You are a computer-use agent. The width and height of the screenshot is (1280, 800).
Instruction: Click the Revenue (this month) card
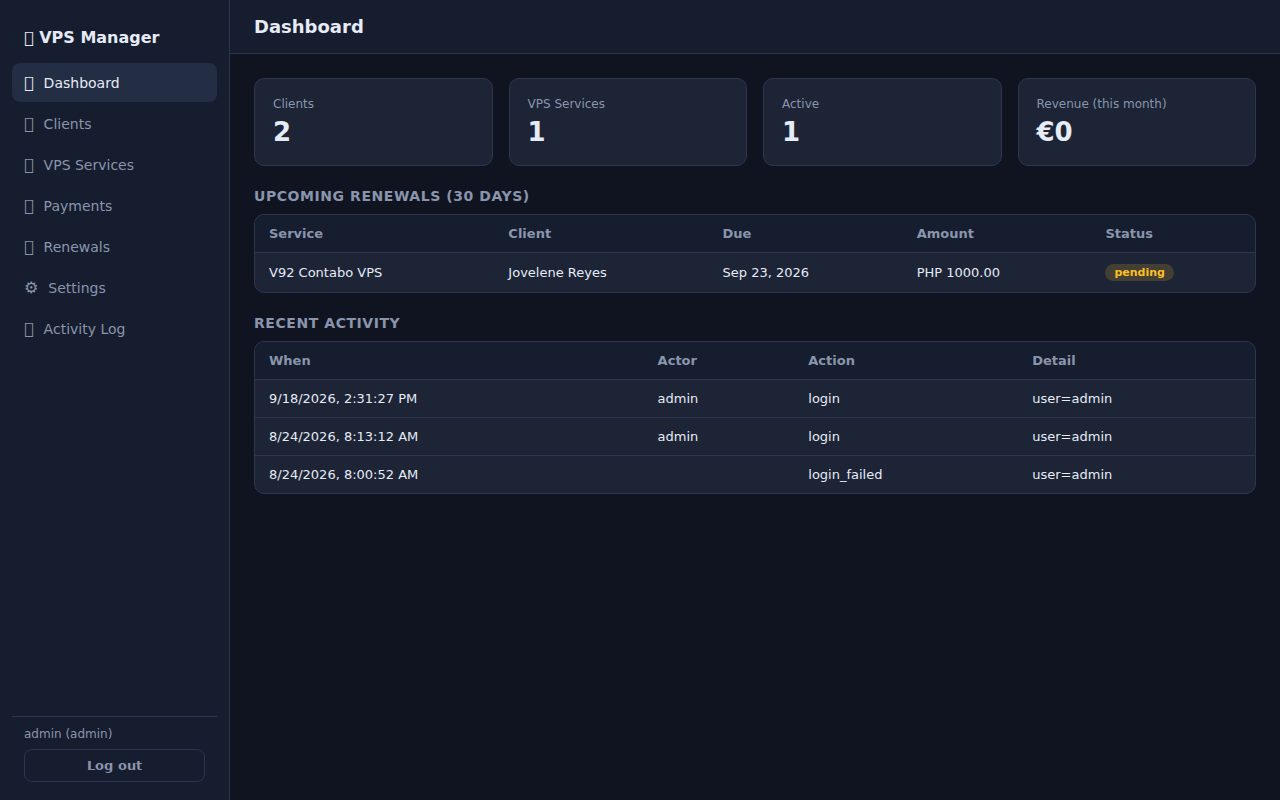pos(1137,122)
